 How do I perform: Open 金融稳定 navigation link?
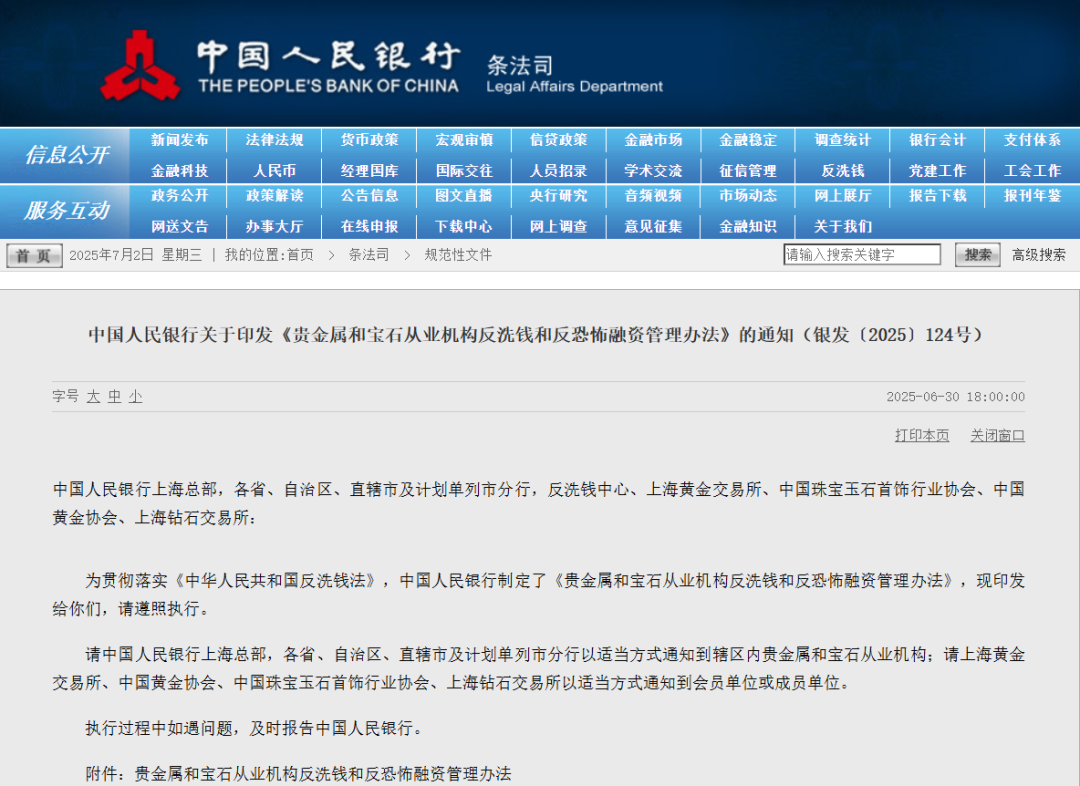[748, 140]
